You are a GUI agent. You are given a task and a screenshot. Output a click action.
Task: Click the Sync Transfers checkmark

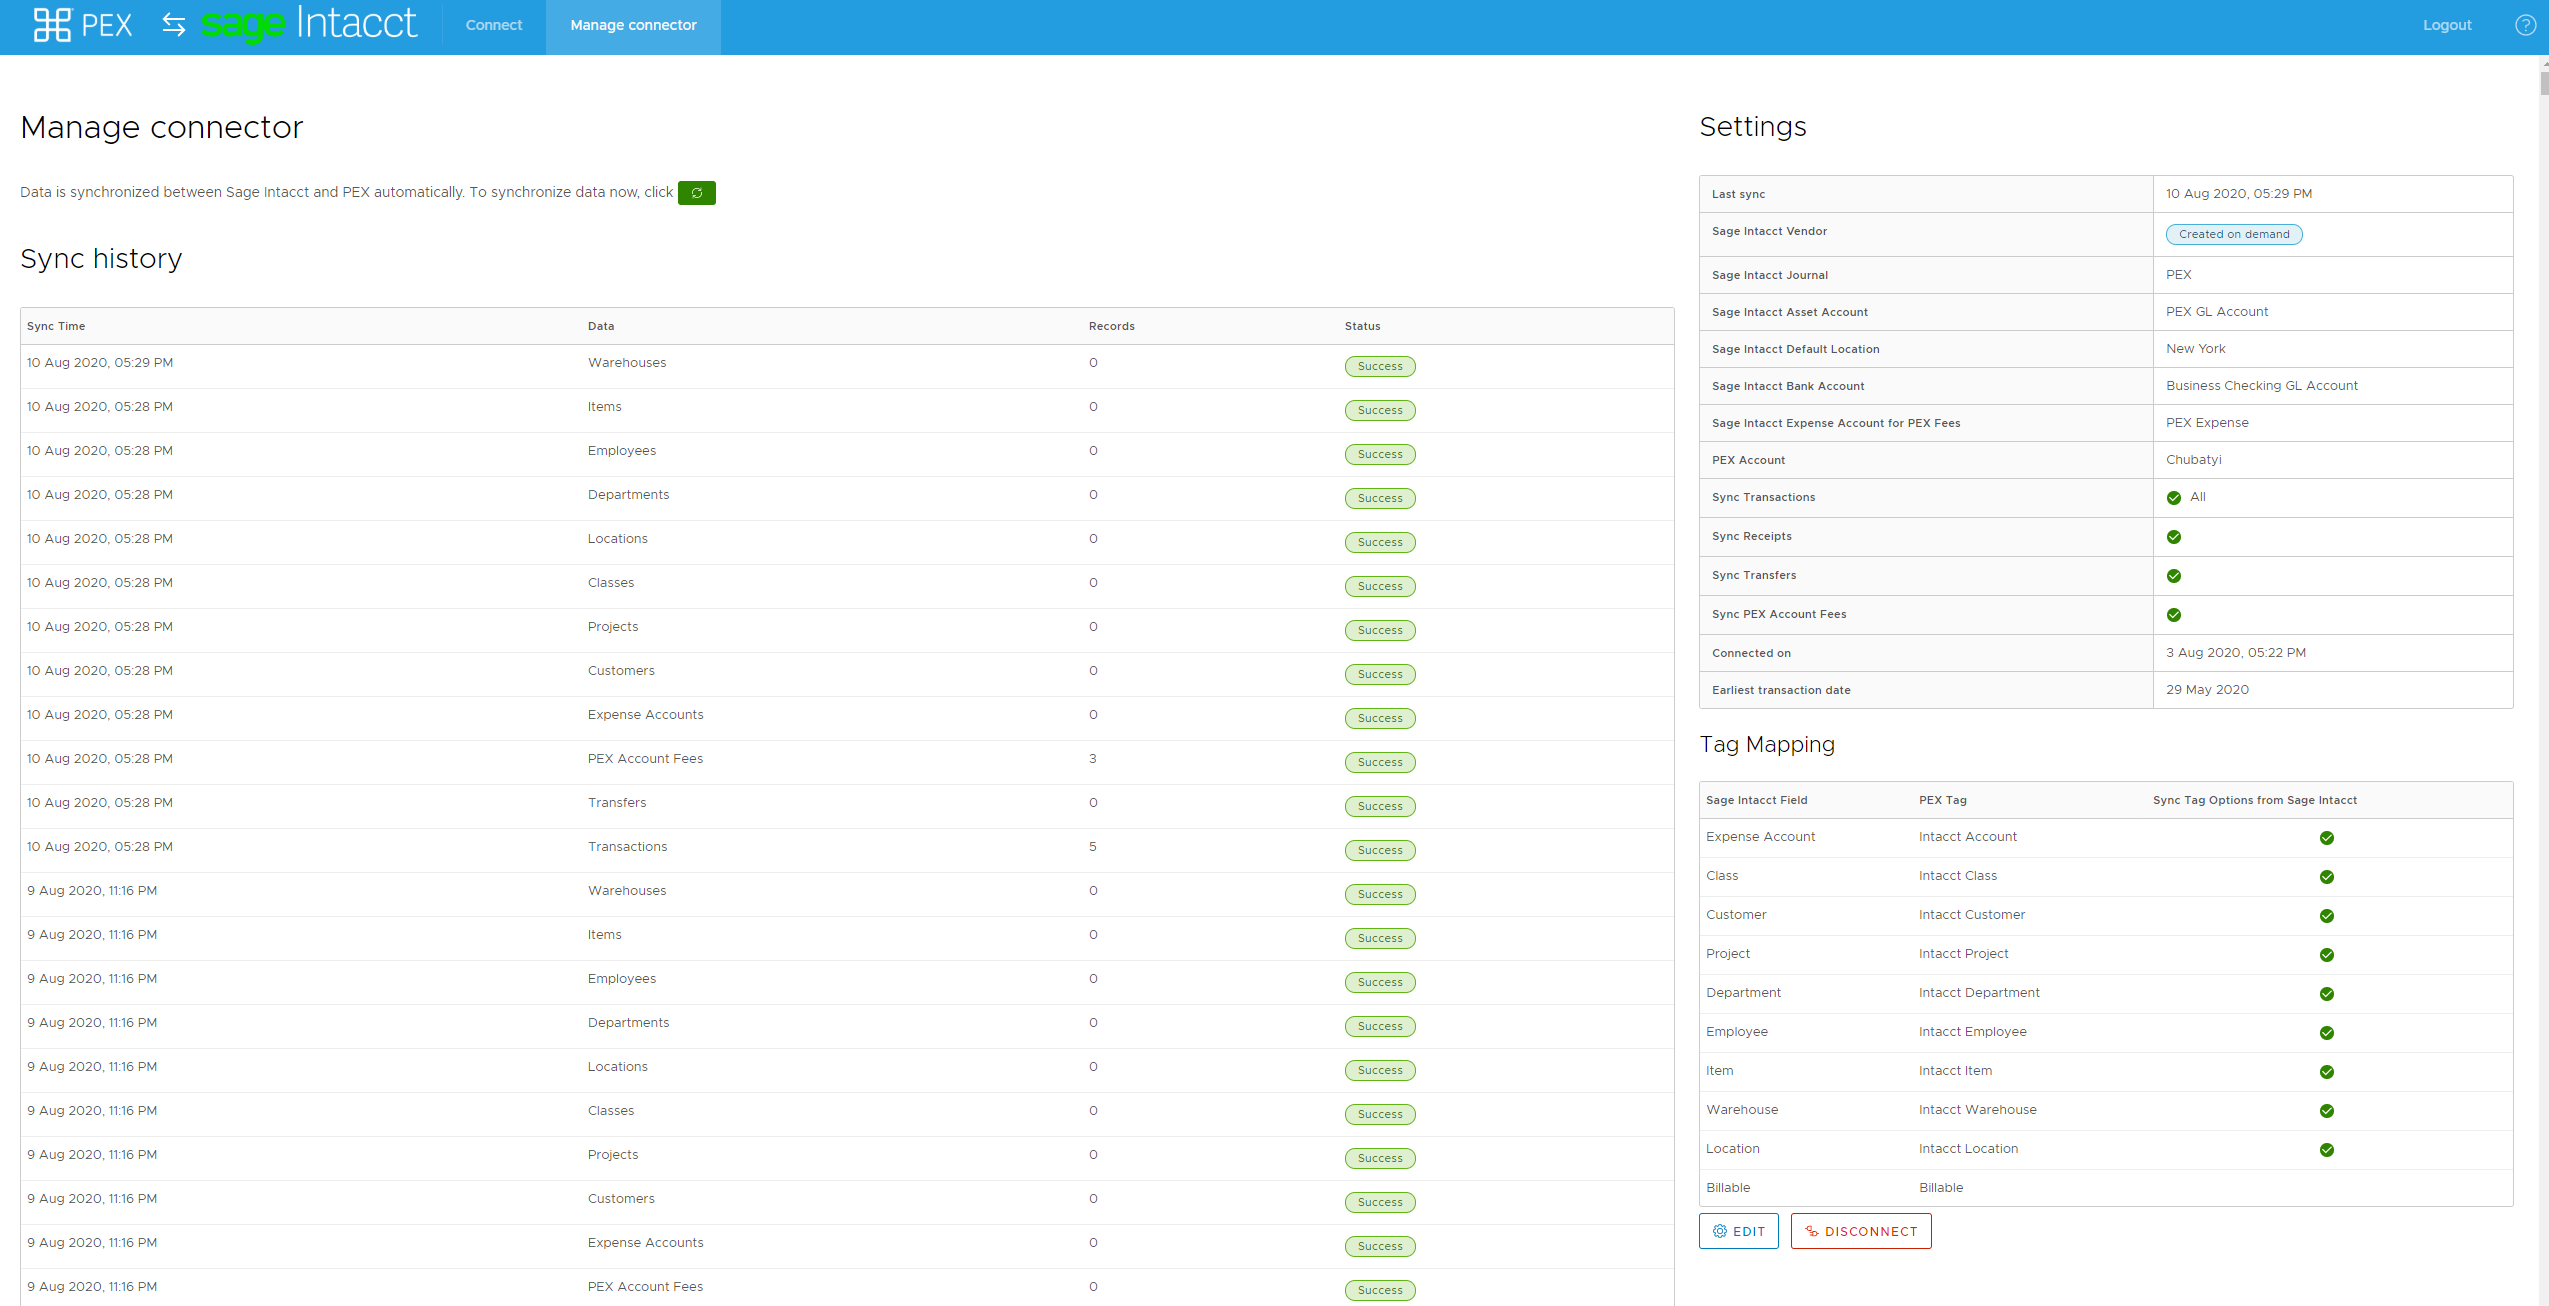tap(2173, 576)
